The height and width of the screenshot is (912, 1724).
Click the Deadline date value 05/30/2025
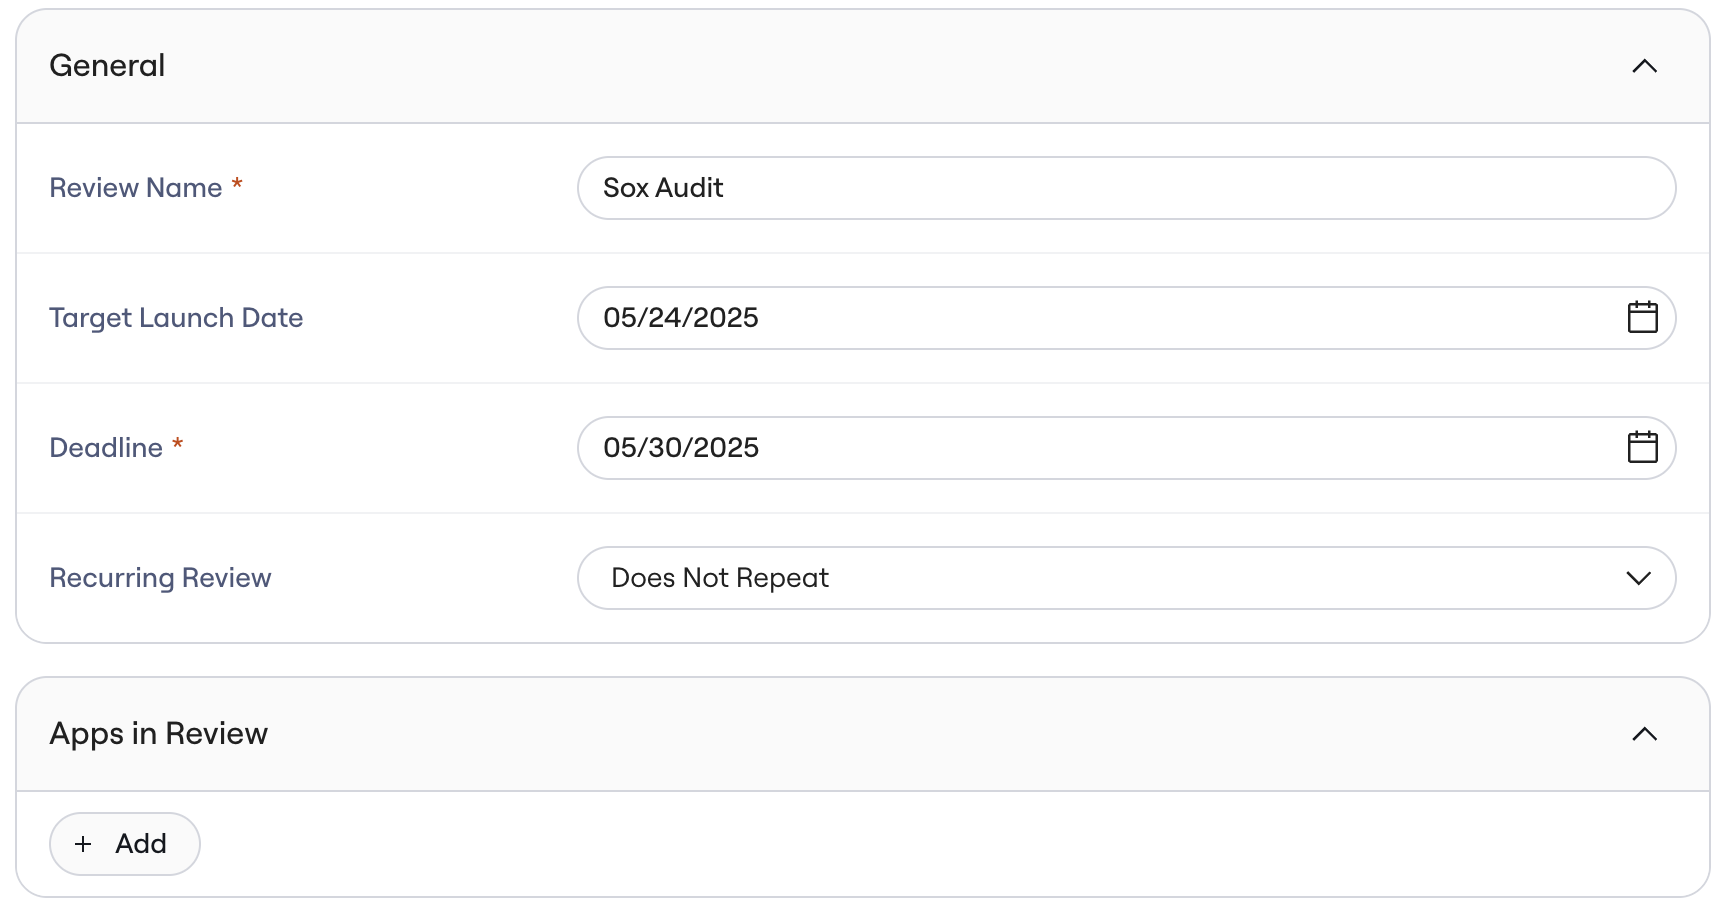coord(681,448)
